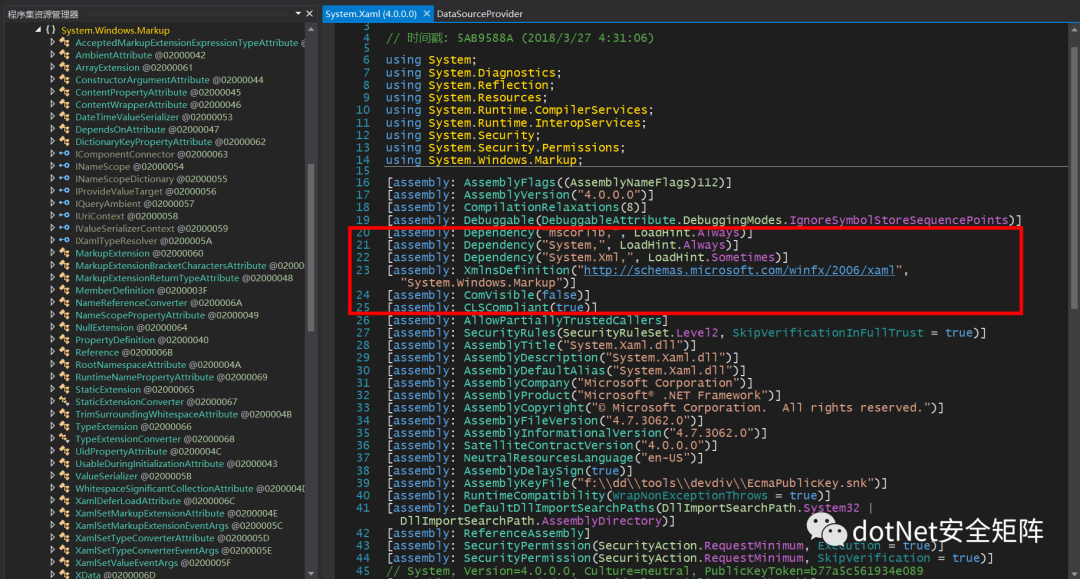The height and width of the screenshot is (579, 1080).
Task: Click the IXamlTypeResolver interface icon
Action: [x=64, y=241]
